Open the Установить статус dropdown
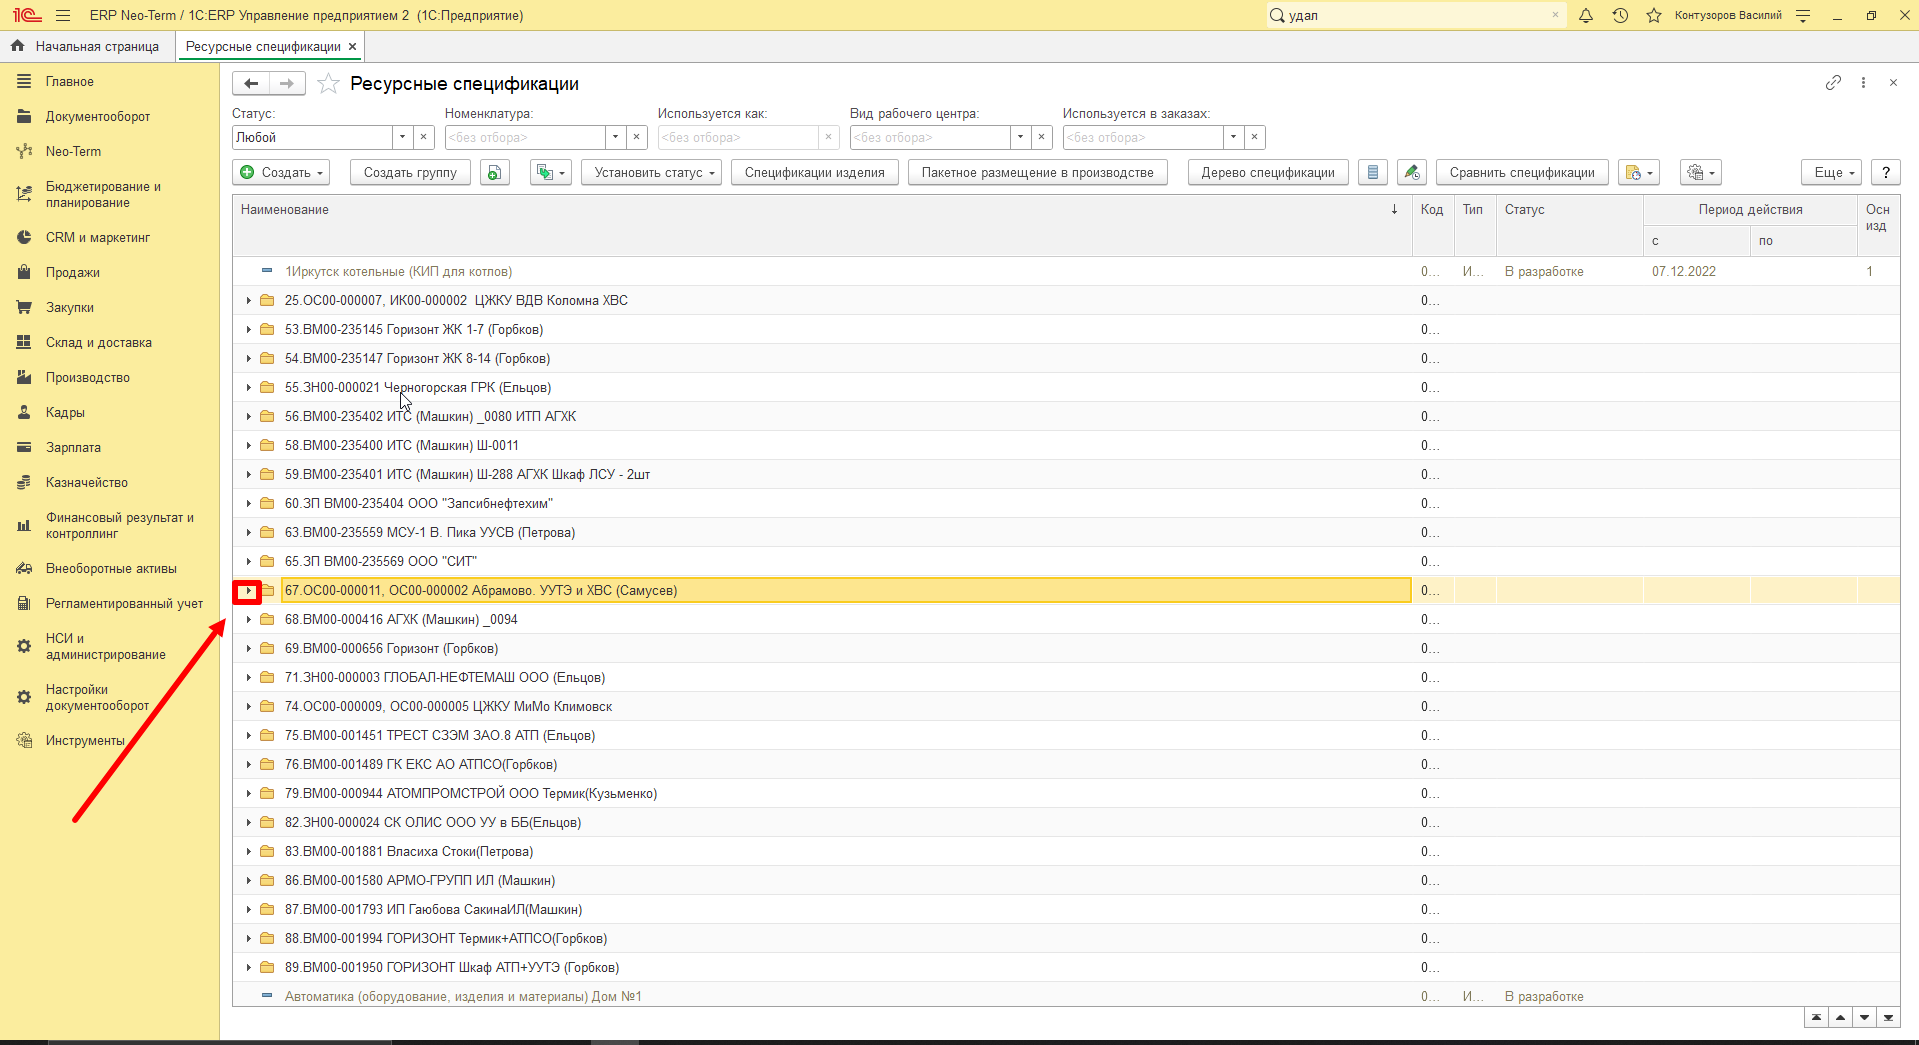The image size is (1919, 1045). click(651, 173)
